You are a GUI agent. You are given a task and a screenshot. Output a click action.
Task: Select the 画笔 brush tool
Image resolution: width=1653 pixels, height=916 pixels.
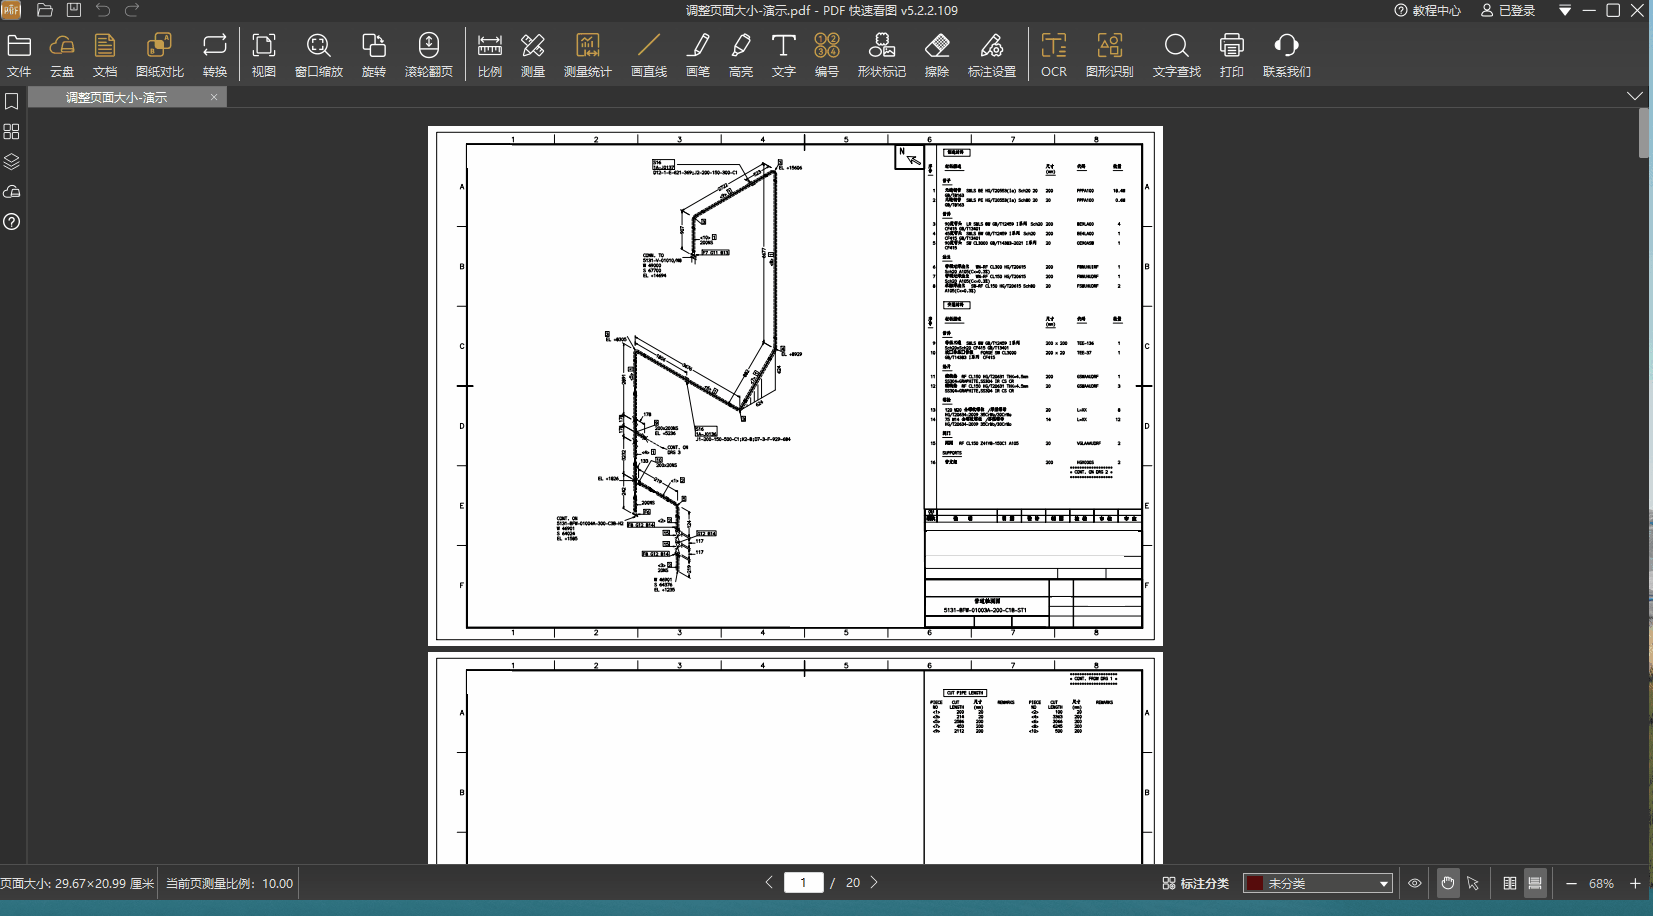(698, 55)
